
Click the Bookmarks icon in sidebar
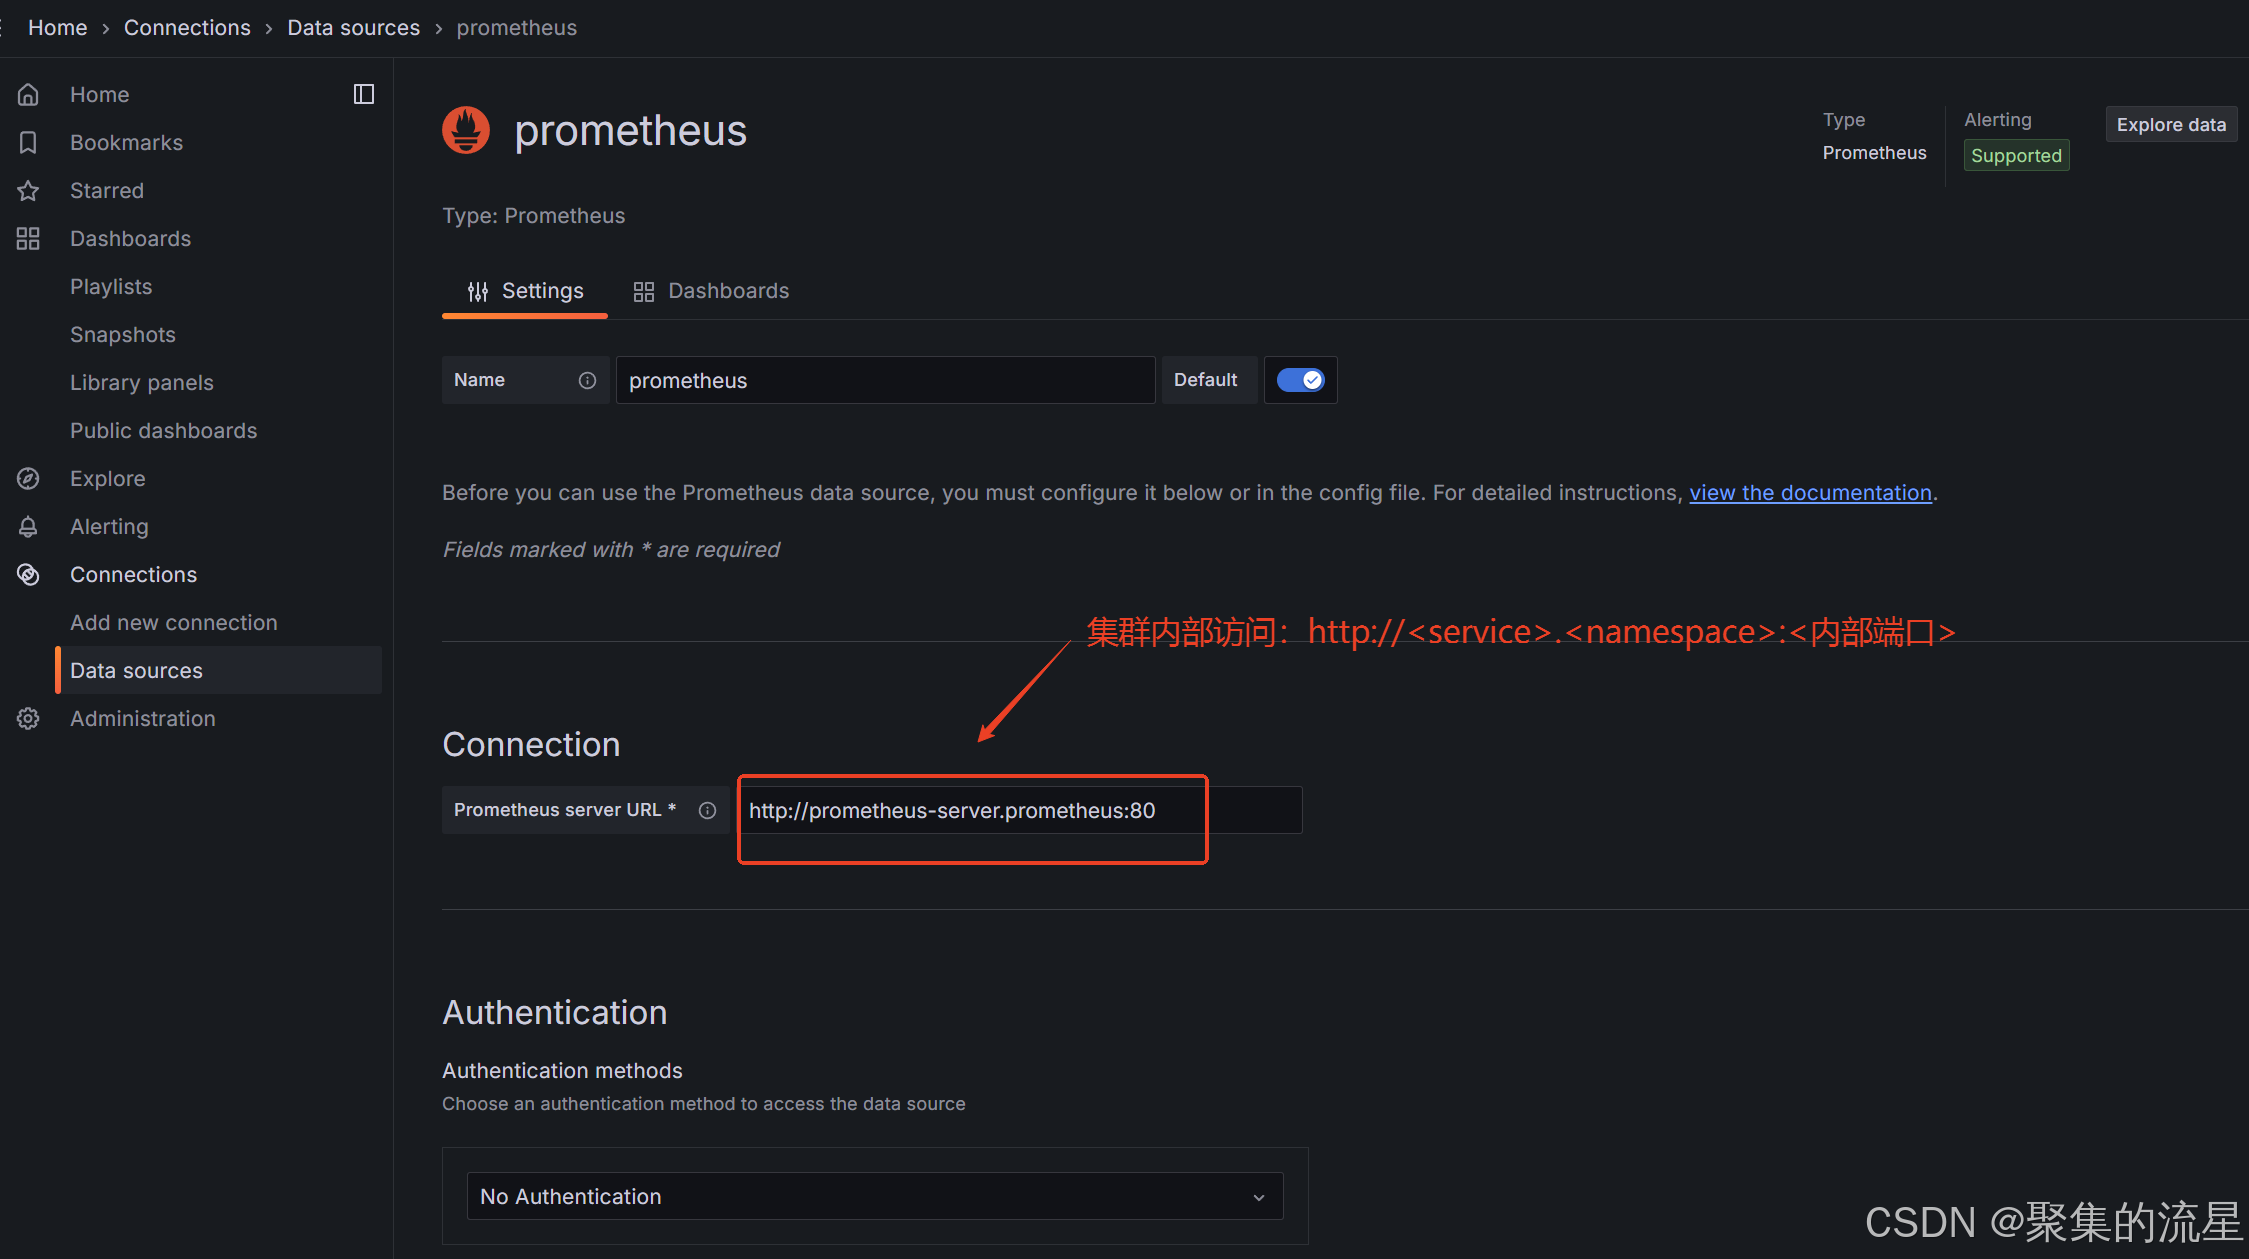[28, 142]
